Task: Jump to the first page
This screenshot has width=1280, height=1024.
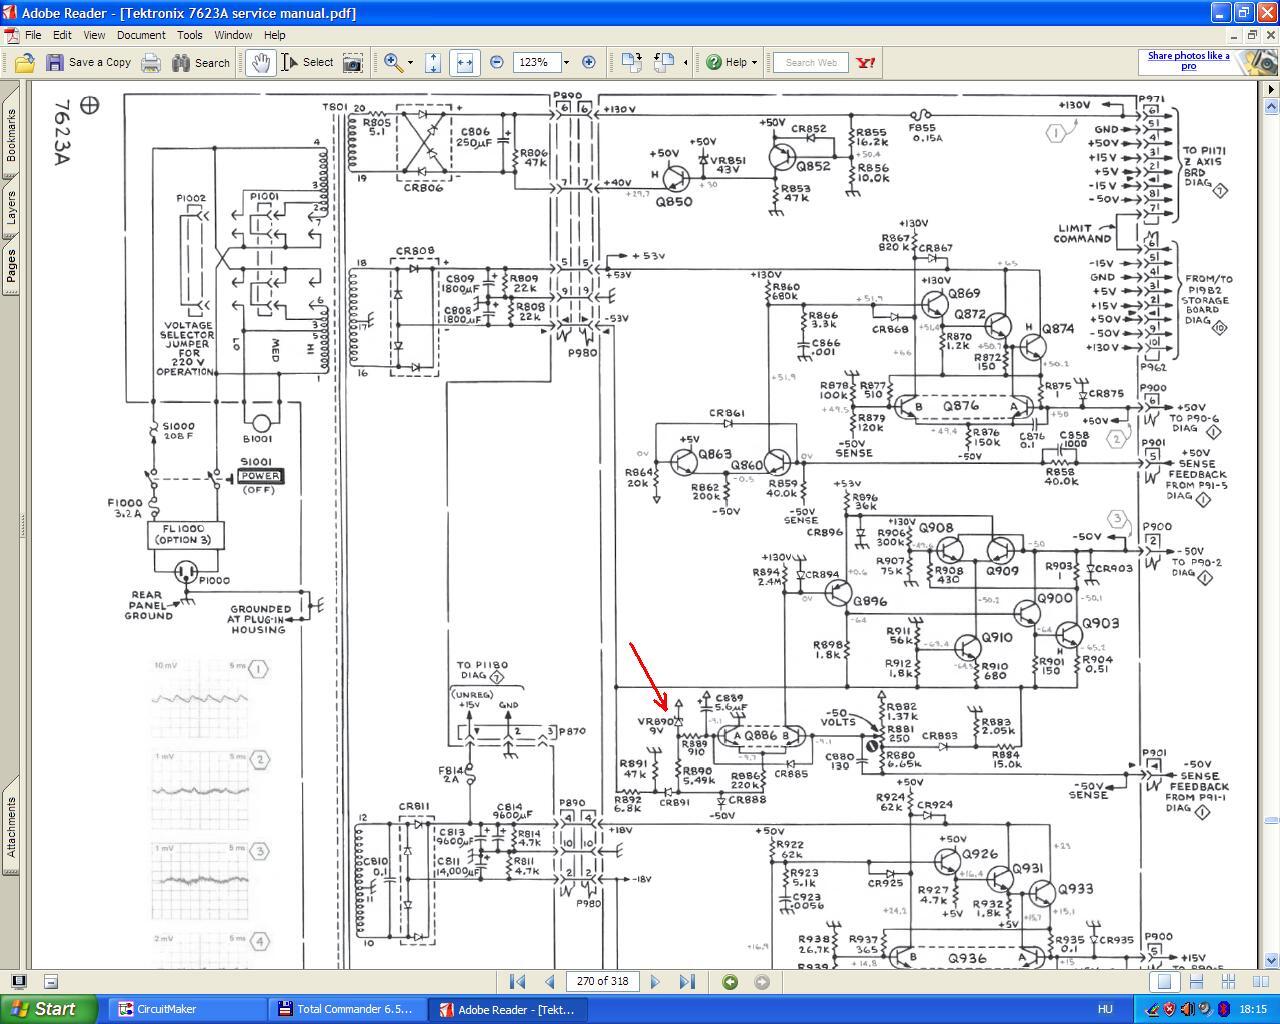Action: point(517,981)
